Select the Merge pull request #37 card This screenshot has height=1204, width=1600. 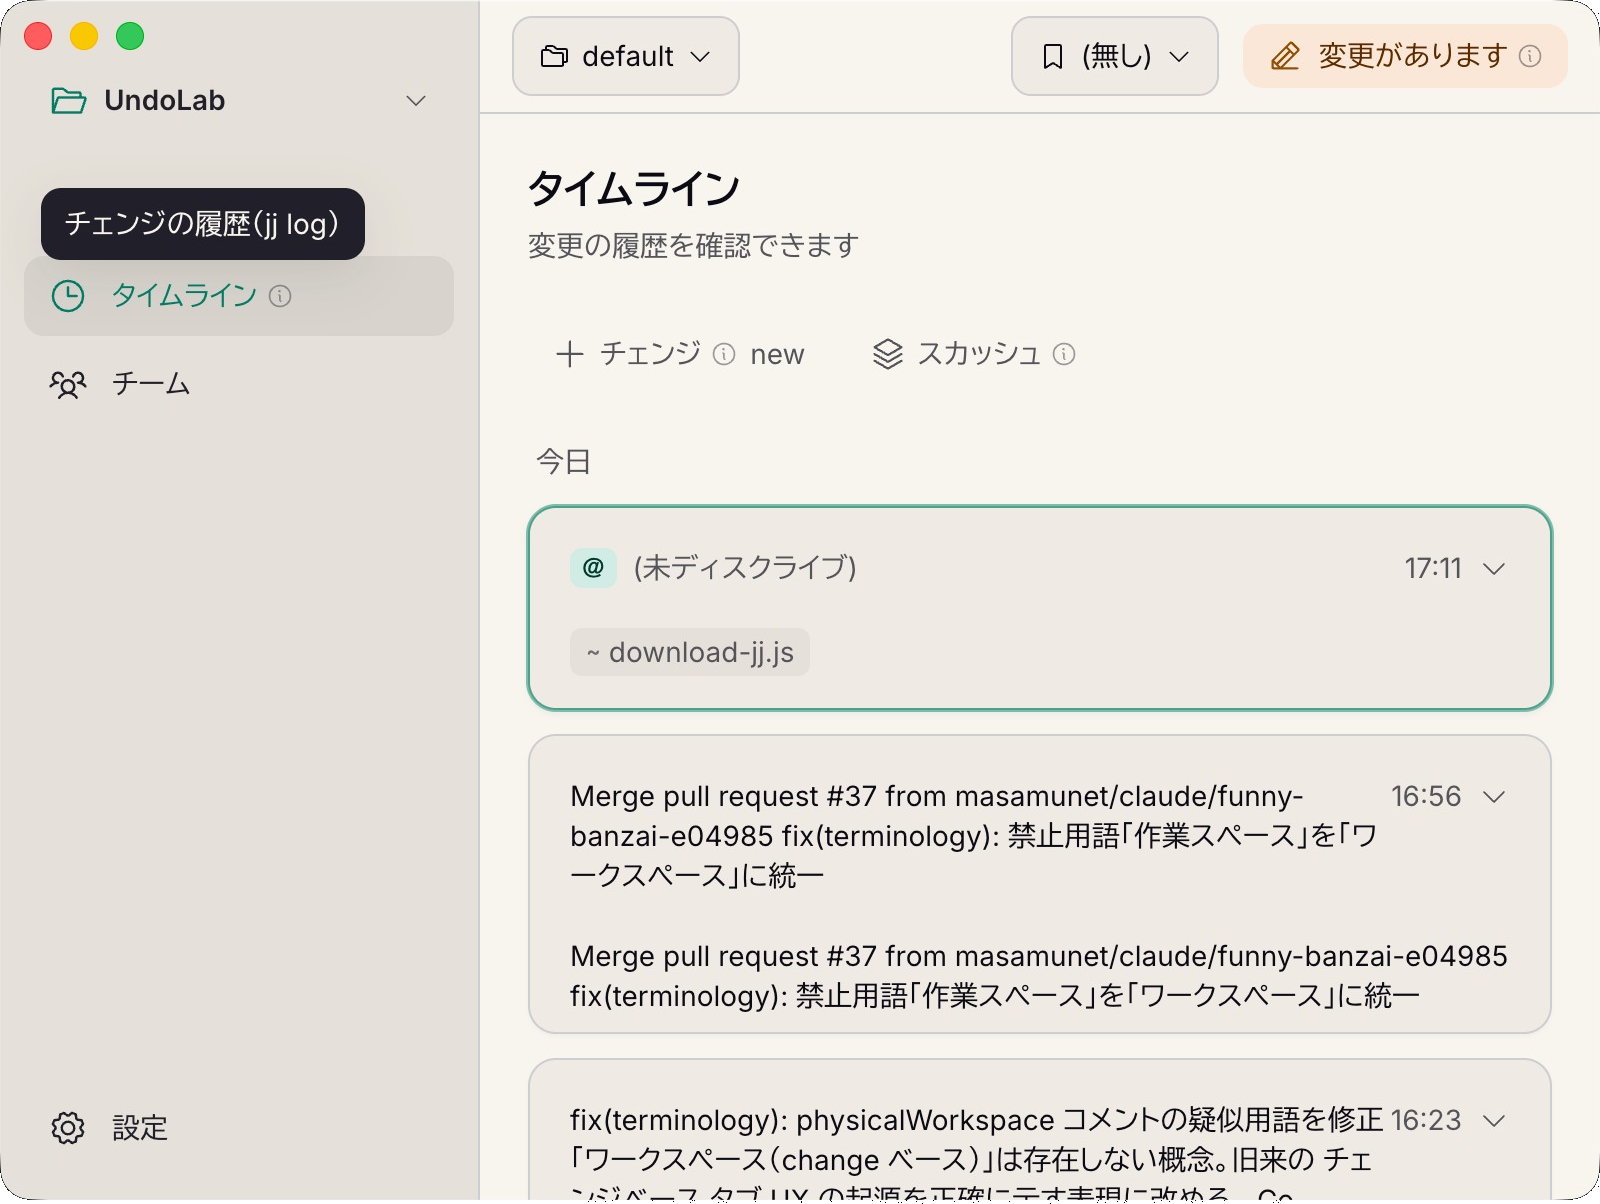1040,884
